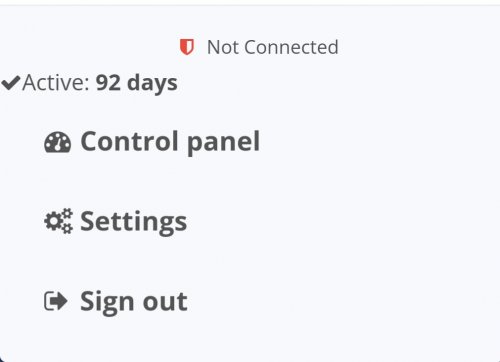Open the Settings menu entry
The image size is (500, 362).
pos(116,222)
